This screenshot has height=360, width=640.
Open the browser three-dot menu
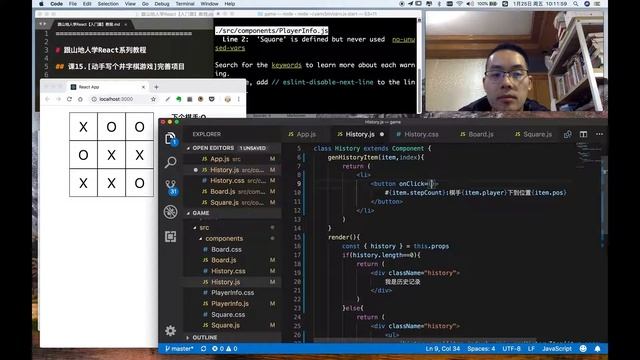point(239,99)
